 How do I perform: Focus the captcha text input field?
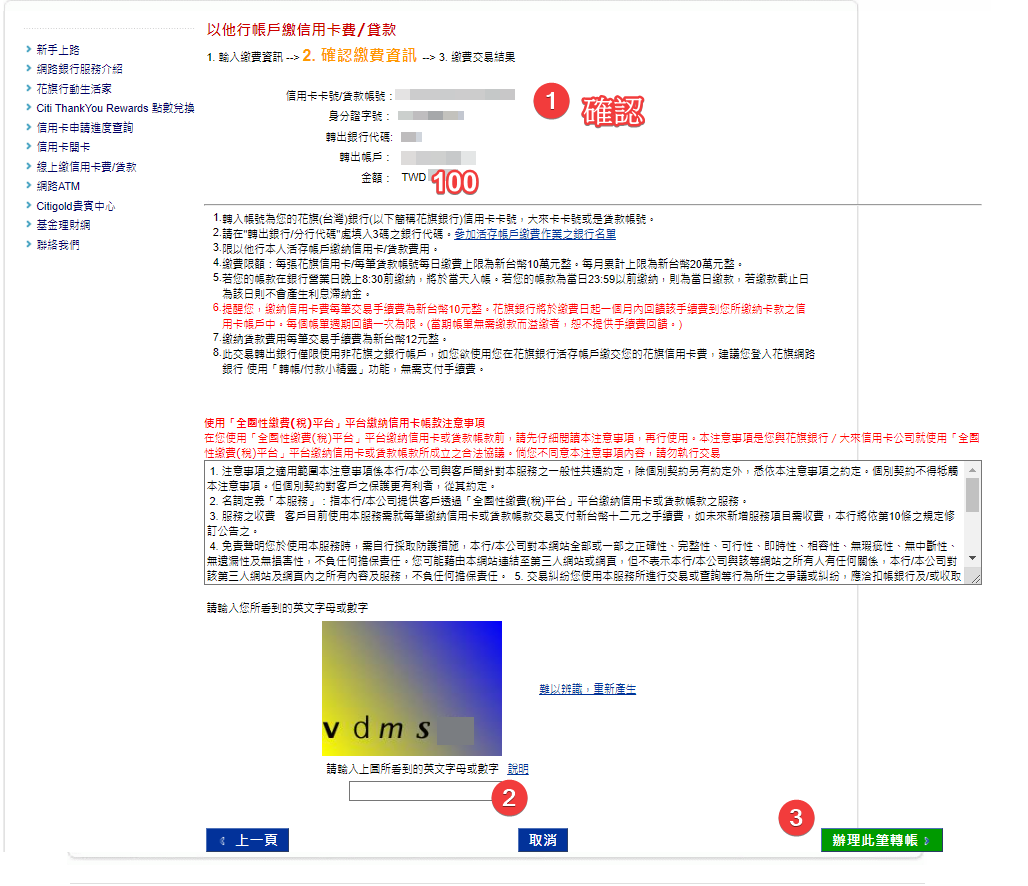coord(420,791)
